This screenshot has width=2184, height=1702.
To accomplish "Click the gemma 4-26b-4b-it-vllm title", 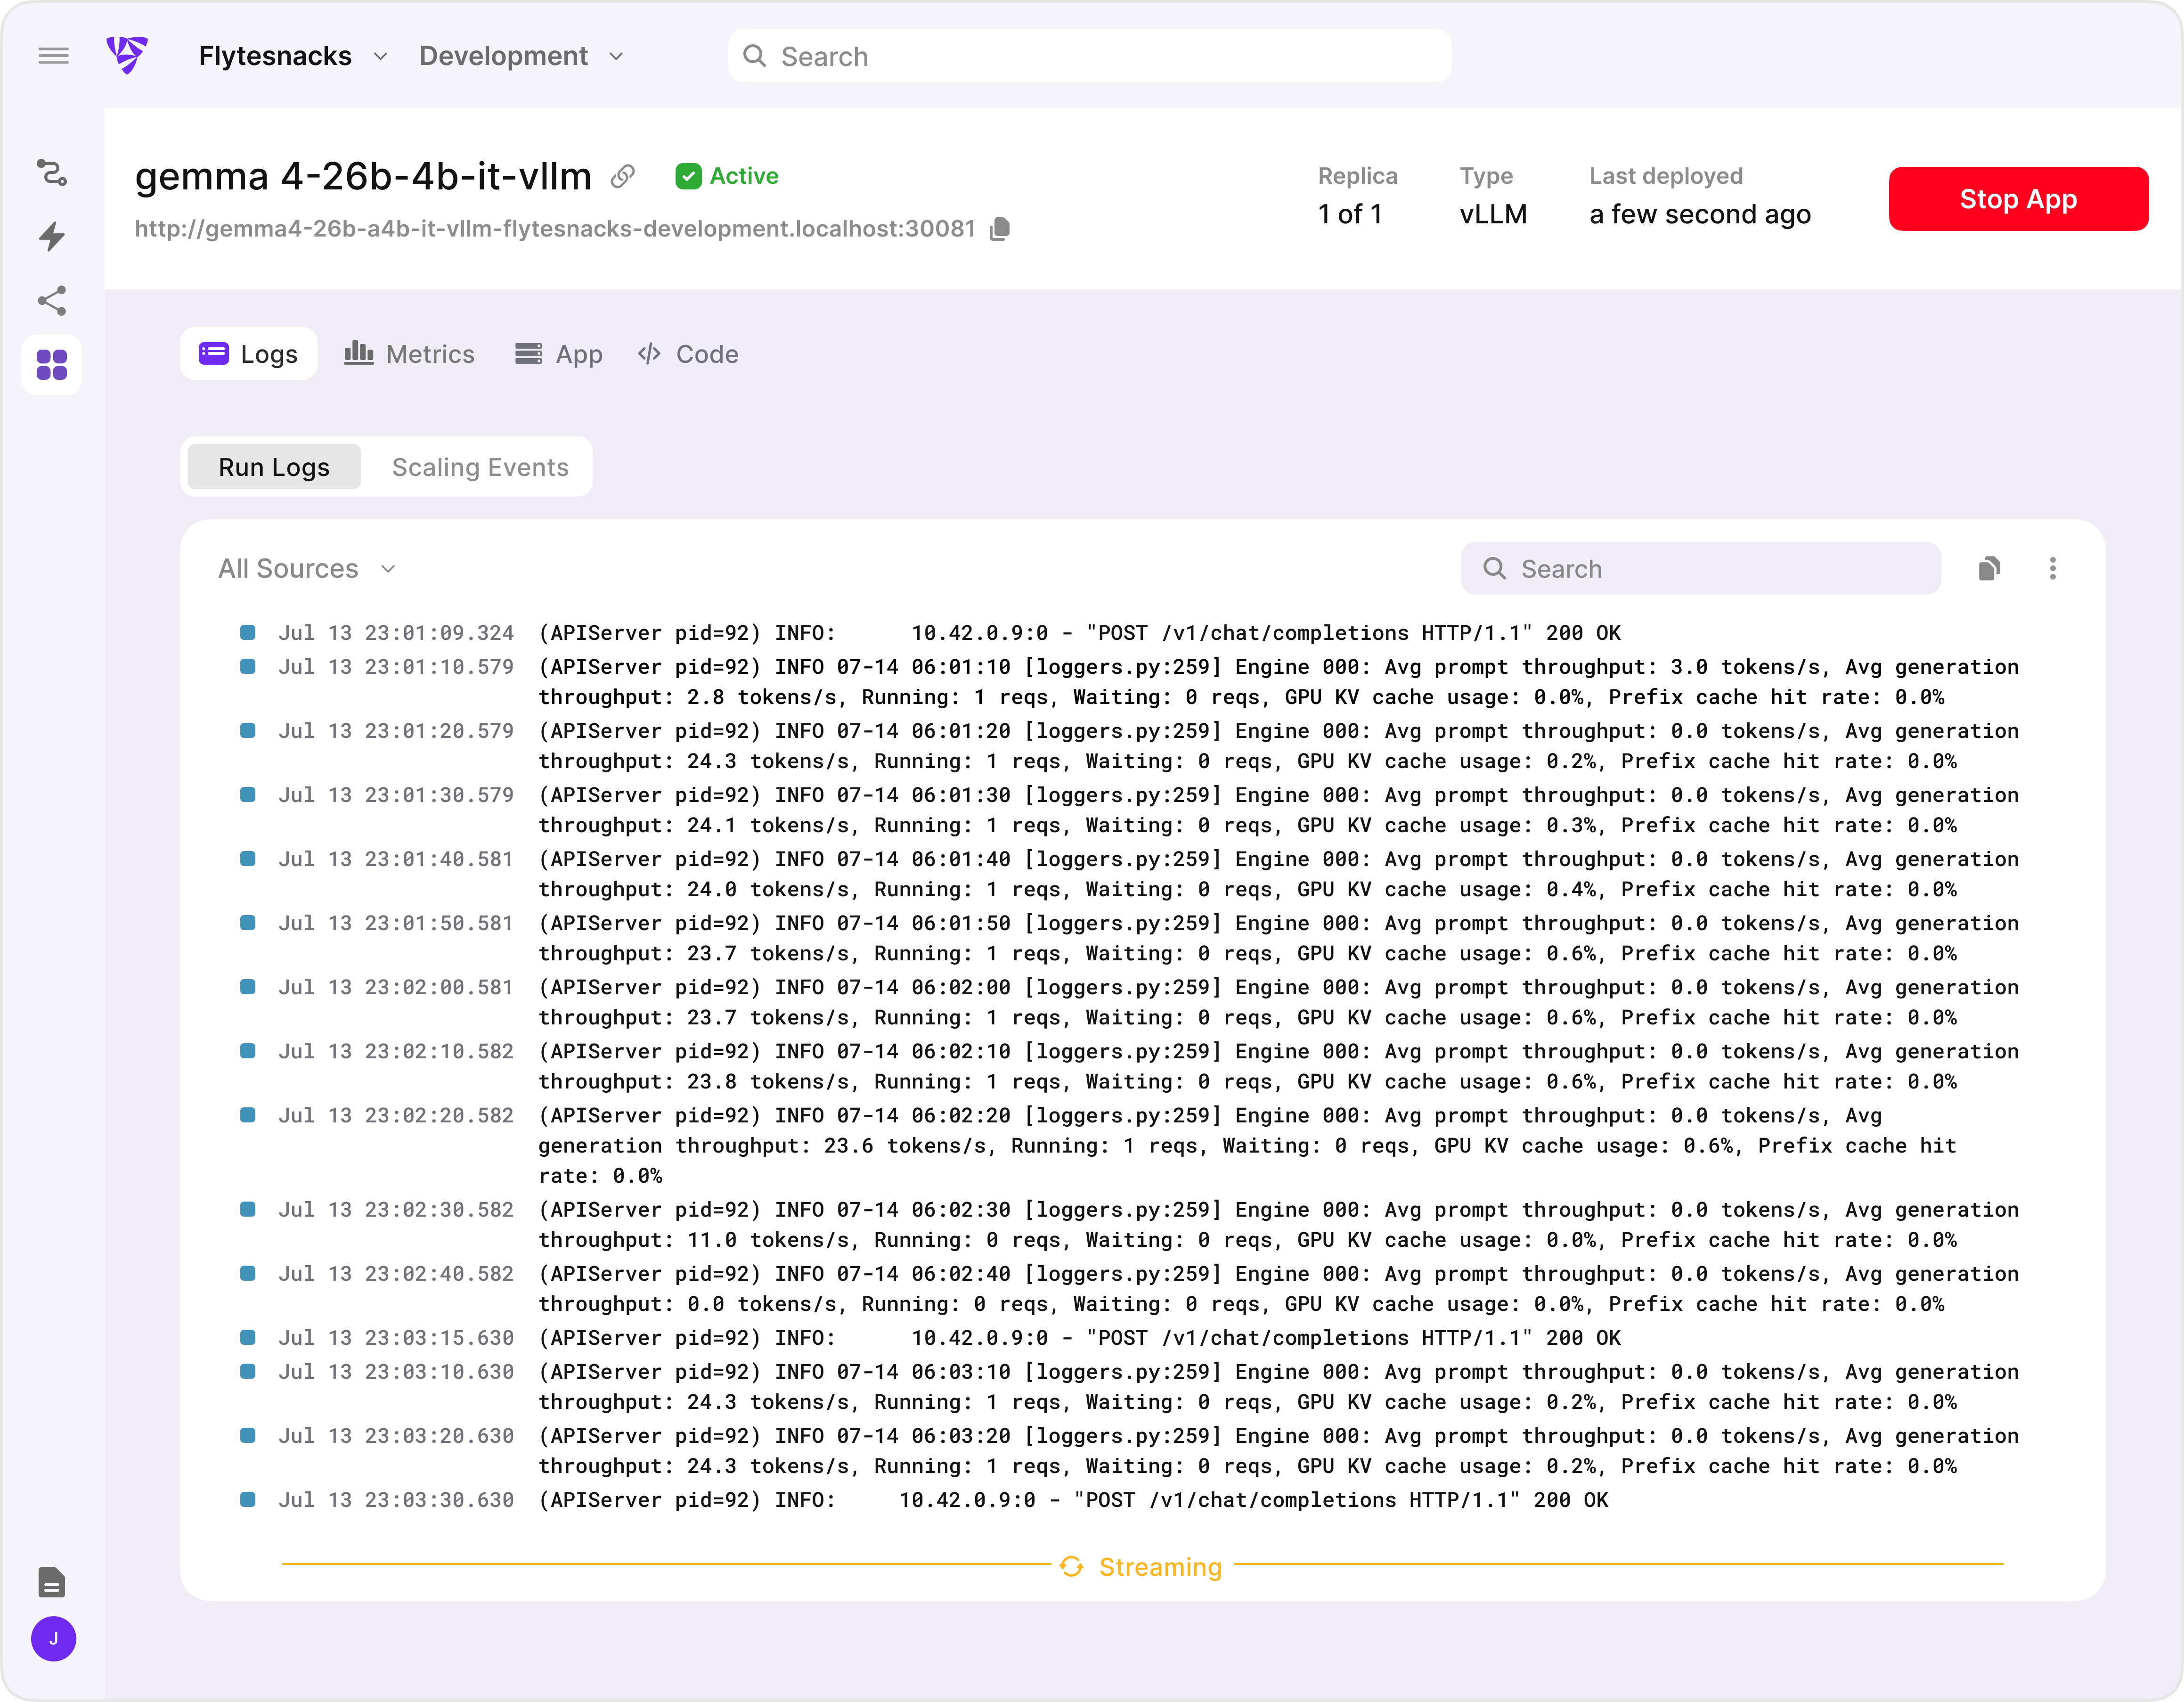I will click(363, 176).
